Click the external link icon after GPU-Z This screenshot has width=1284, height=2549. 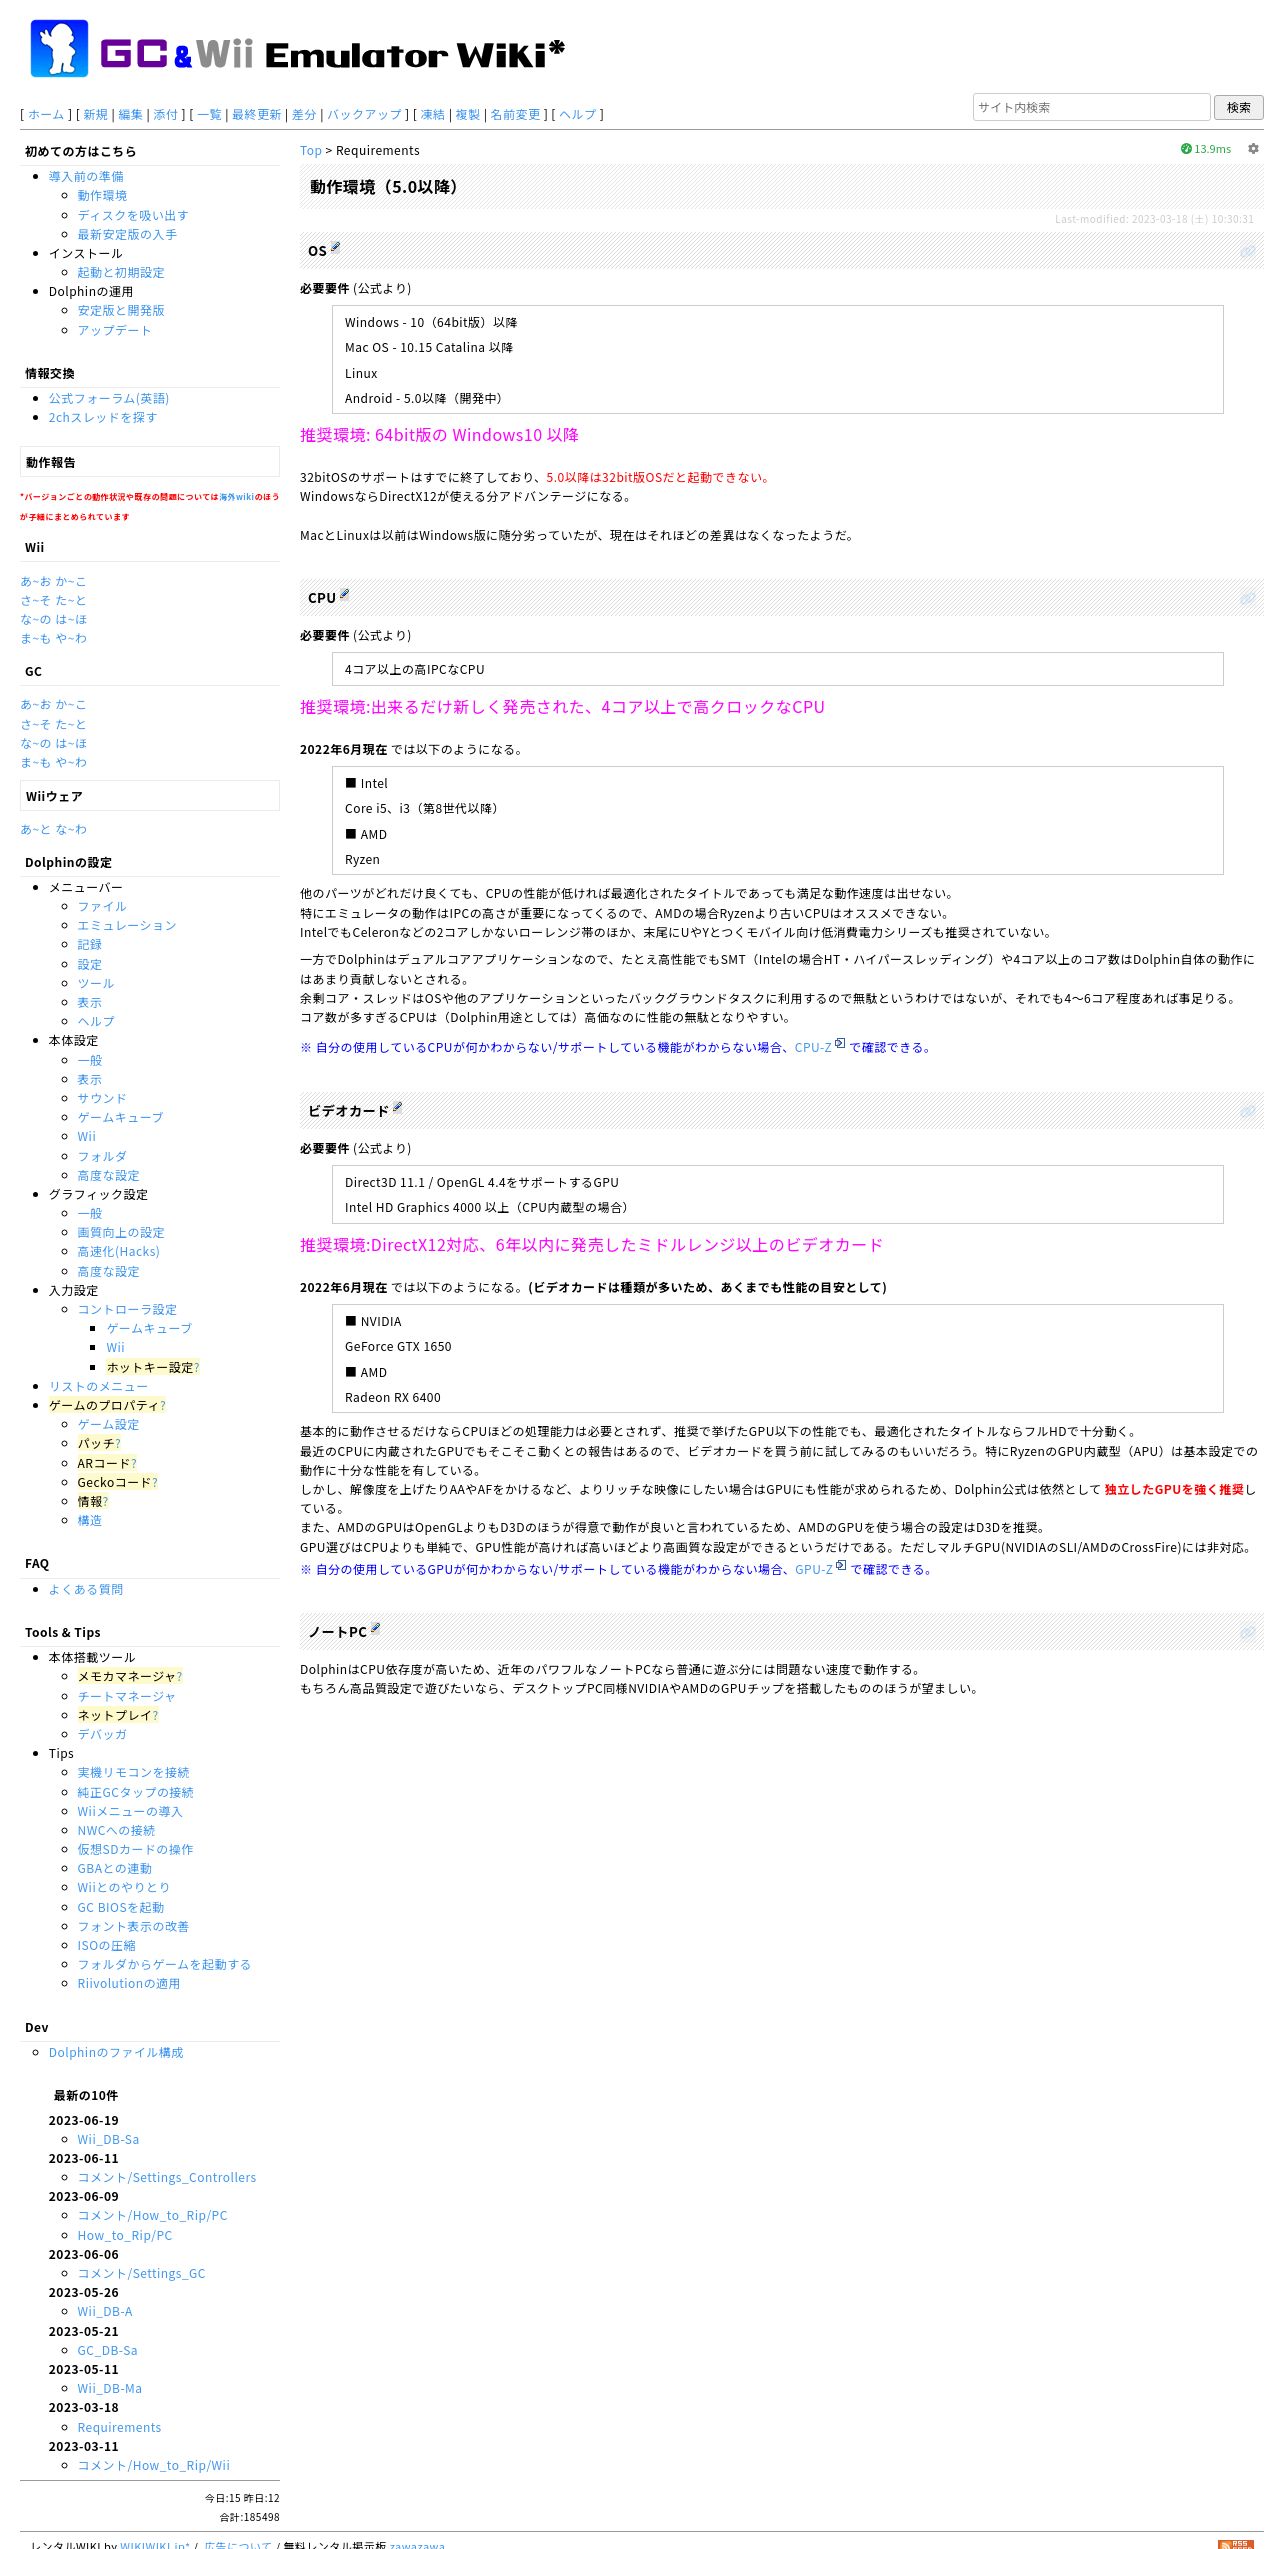841,1566
